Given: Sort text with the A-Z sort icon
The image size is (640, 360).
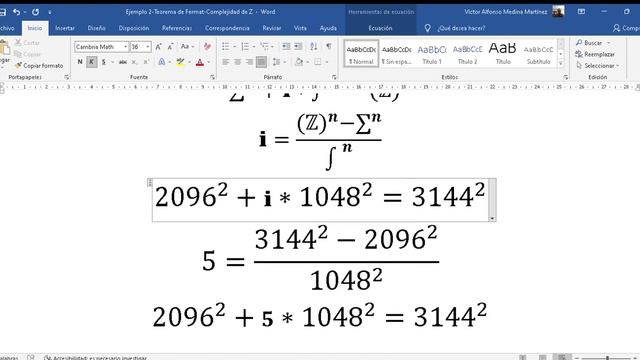Looking at the screenshot, I should (x=313, y=47).
